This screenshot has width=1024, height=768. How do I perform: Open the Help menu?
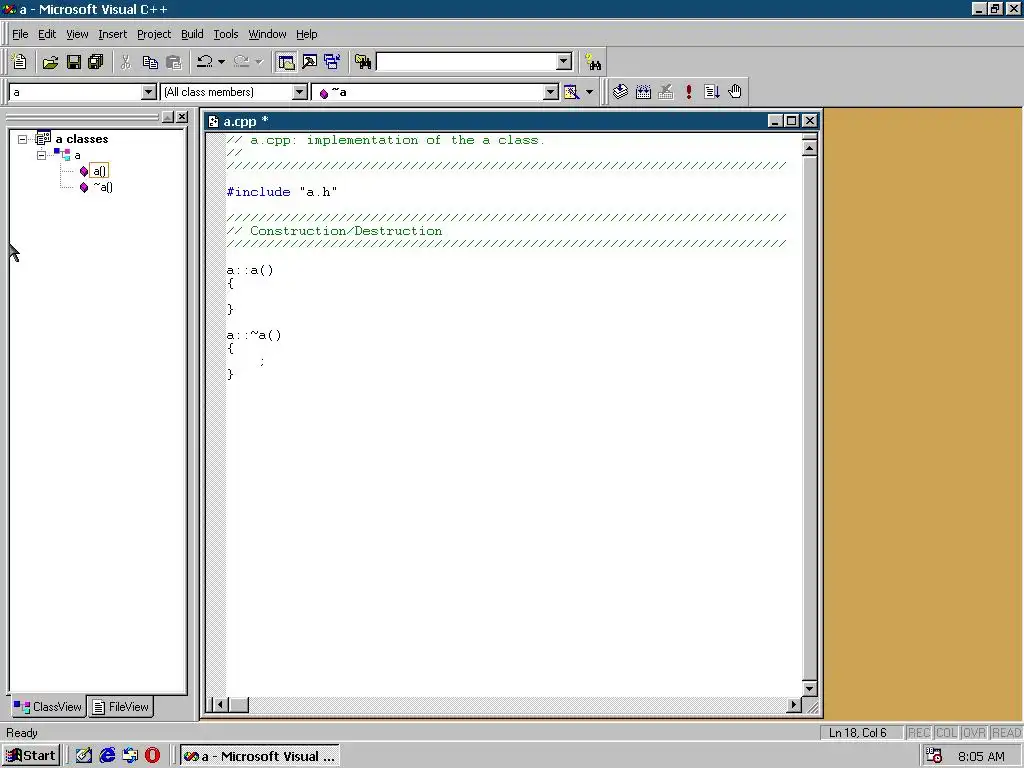(306, 34)
